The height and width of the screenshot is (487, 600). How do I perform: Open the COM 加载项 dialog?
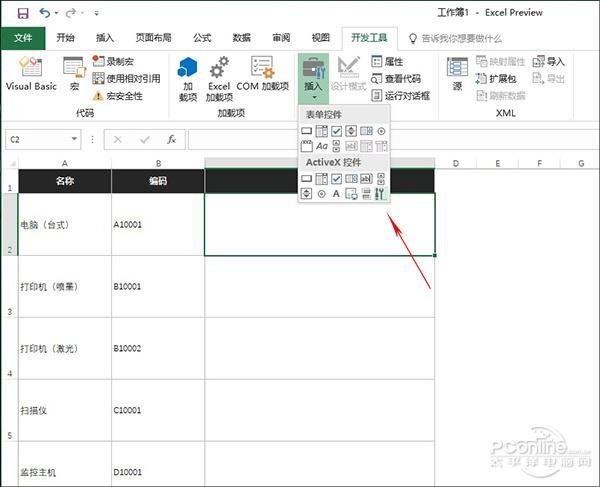pyautogui.click(x=262, y=78)
